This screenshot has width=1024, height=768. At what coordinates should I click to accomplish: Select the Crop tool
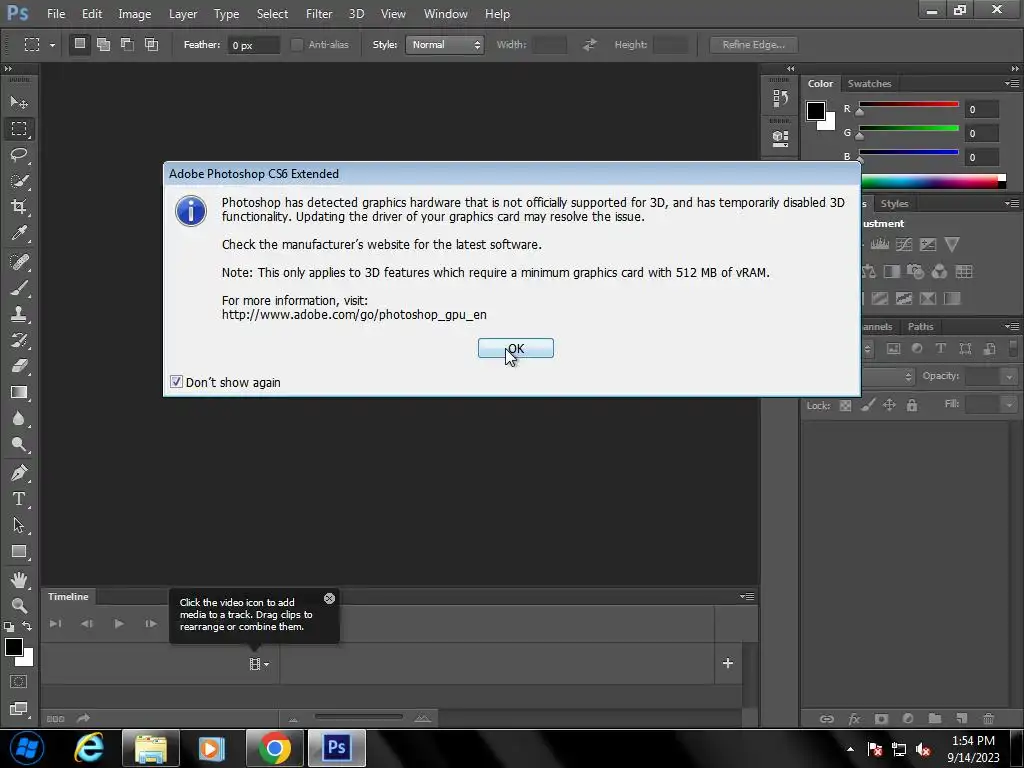(19, 207)
